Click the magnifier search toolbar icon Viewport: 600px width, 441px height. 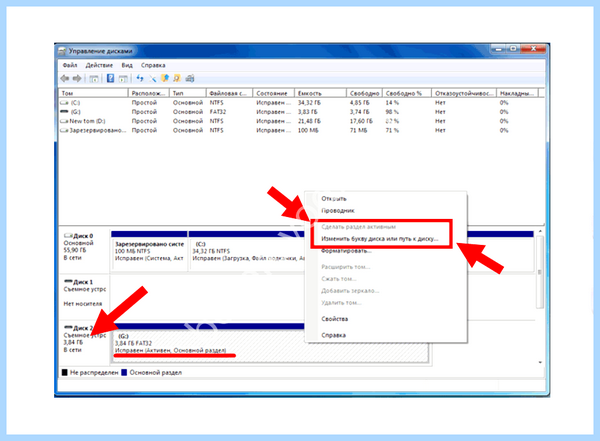177,78
